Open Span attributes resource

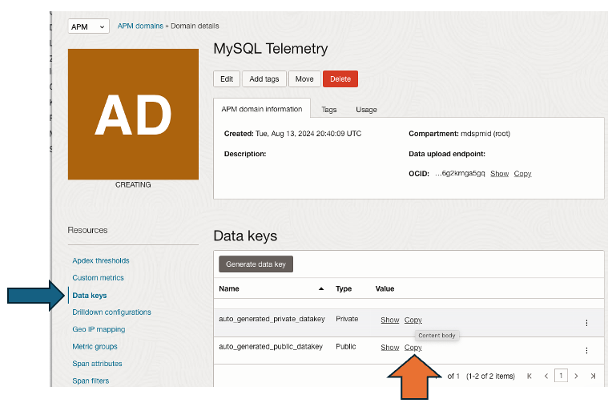tap(97, 364)
